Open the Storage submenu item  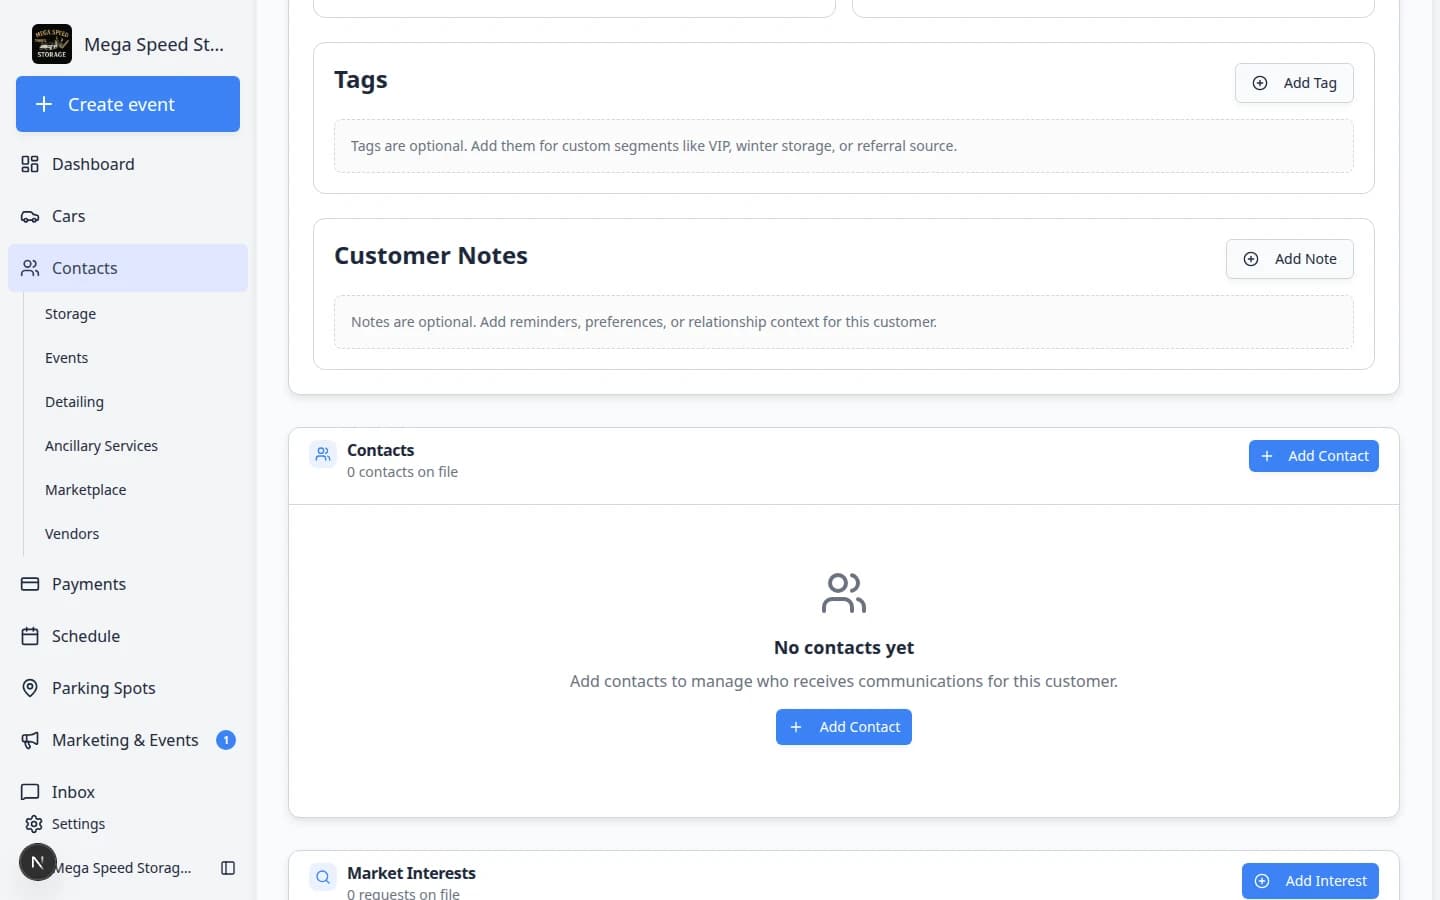[70, 314]
